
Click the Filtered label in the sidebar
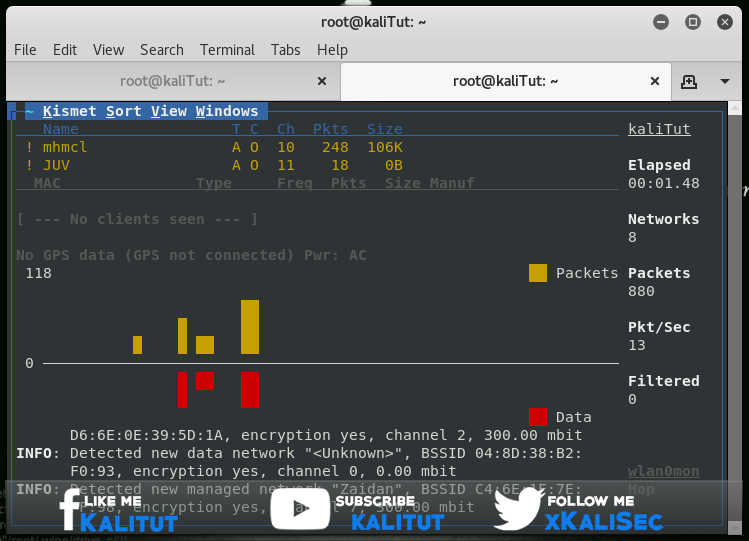click(x=663, y=381)
